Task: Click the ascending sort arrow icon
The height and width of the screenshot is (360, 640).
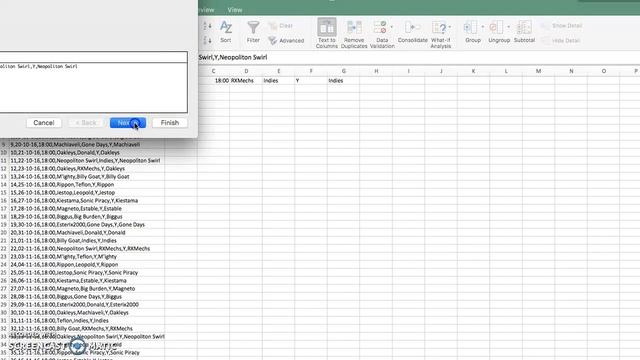Action: pyautogui.click(x=207, y=26)
